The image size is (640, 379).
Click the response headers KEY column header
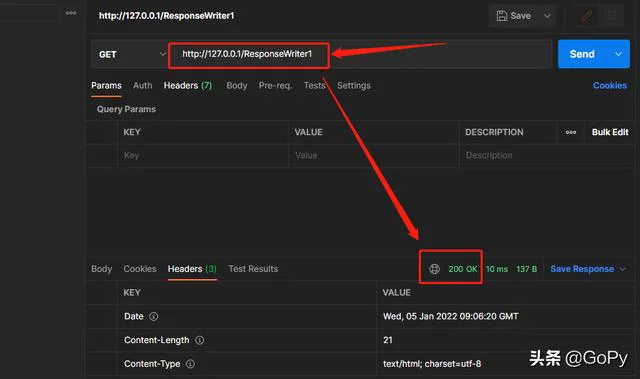[x=132, y=293]
